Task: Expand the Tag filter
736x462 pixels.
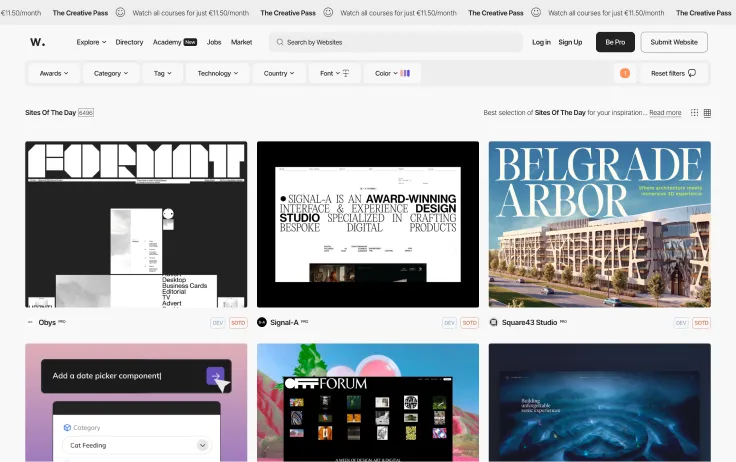Action: (162, 73)
